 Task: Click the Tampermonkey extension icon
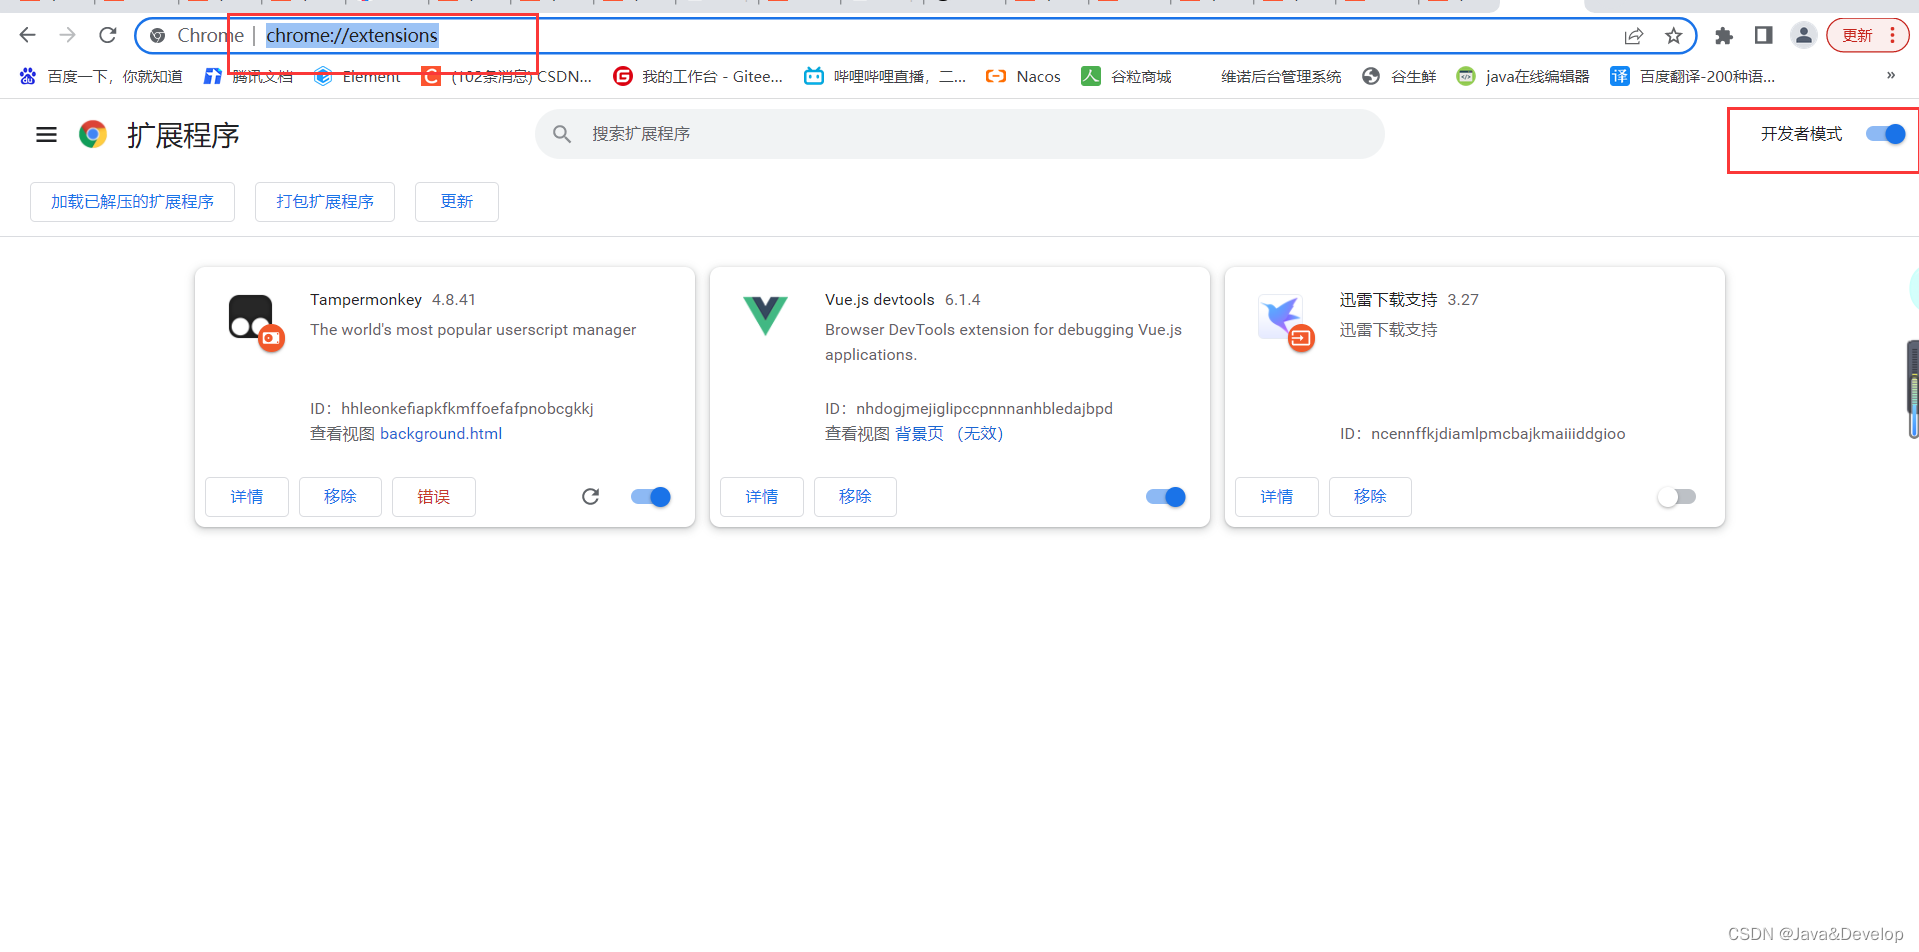[x=256, y=322]
